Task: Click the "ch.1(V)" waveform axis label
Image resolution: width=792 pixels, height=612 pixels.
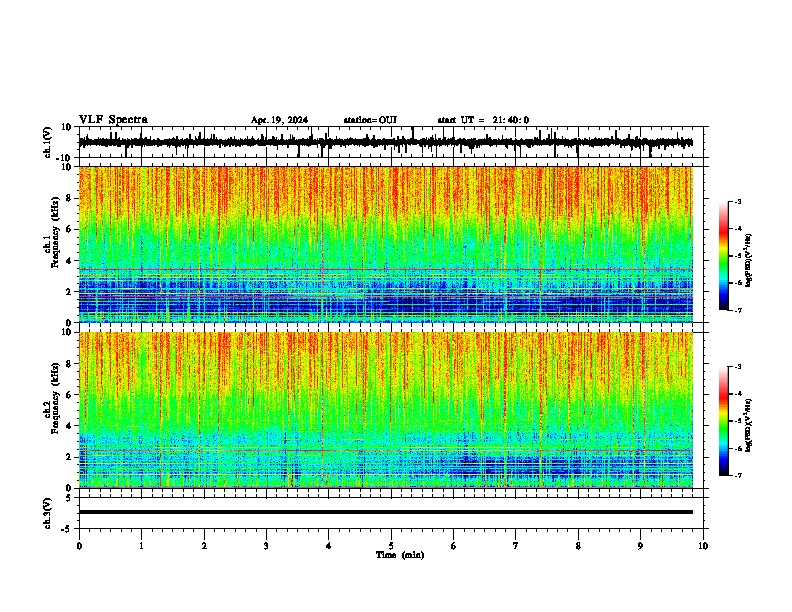Action: tap(48, 143)
